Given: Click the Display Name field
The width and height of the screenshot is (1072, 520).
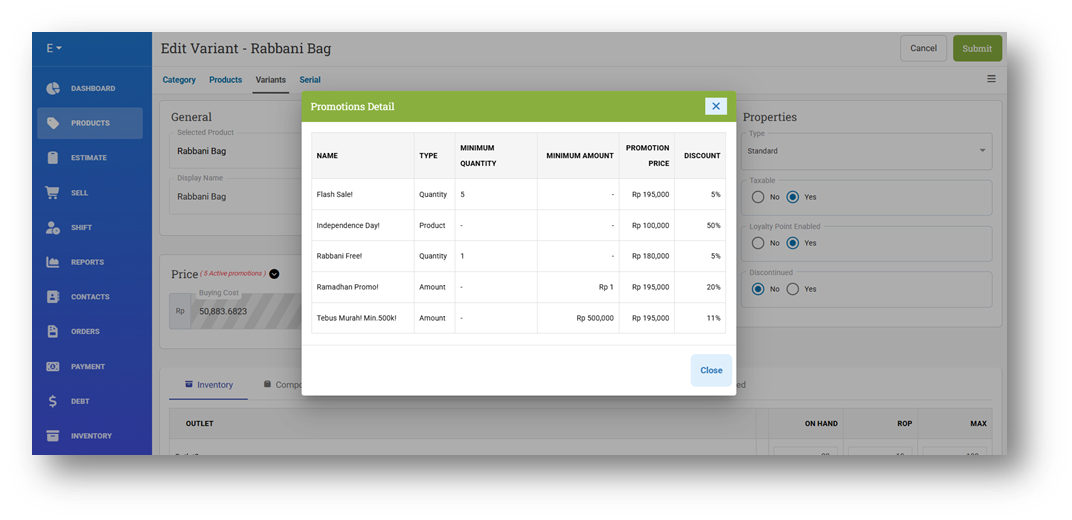Looking at the screenshot, I should pos(237,196).
